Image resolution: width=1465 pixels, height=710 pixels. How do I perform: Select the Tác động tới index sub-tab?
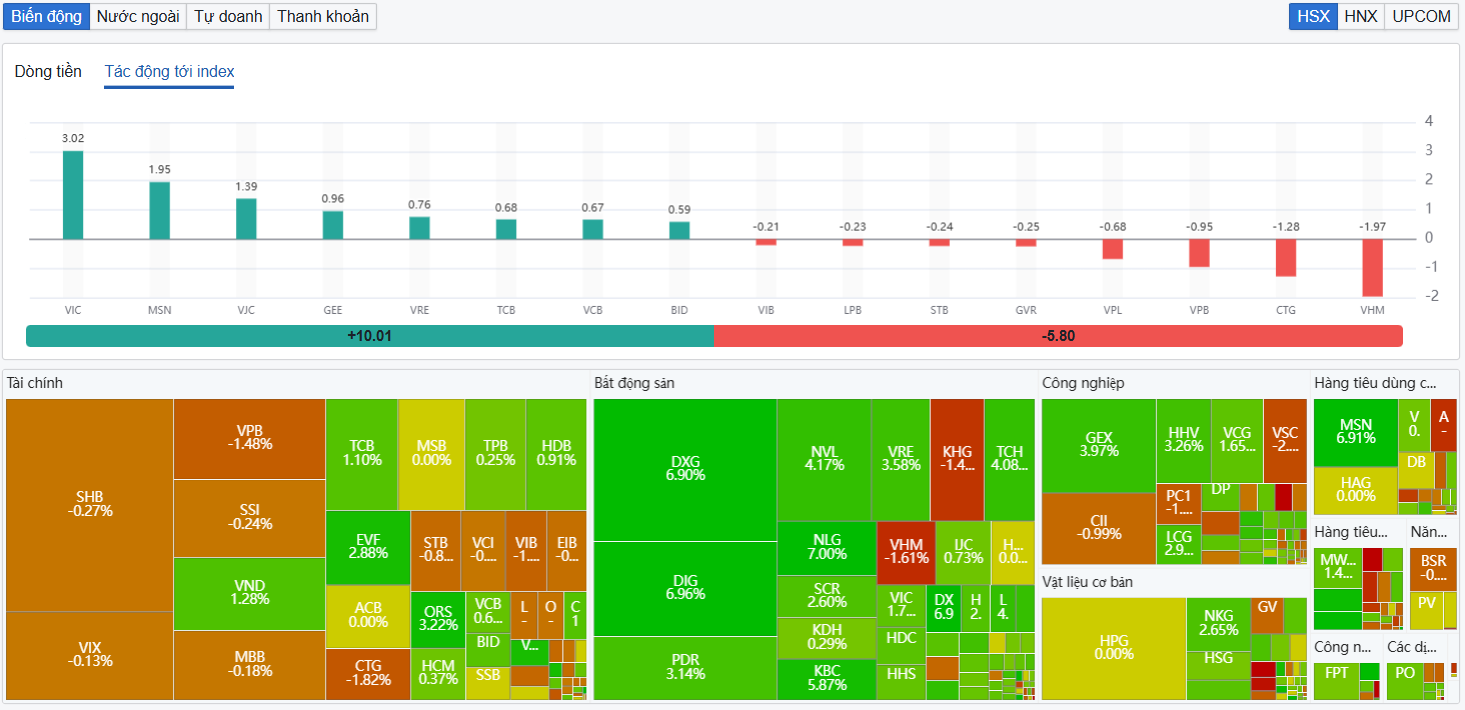169,71
